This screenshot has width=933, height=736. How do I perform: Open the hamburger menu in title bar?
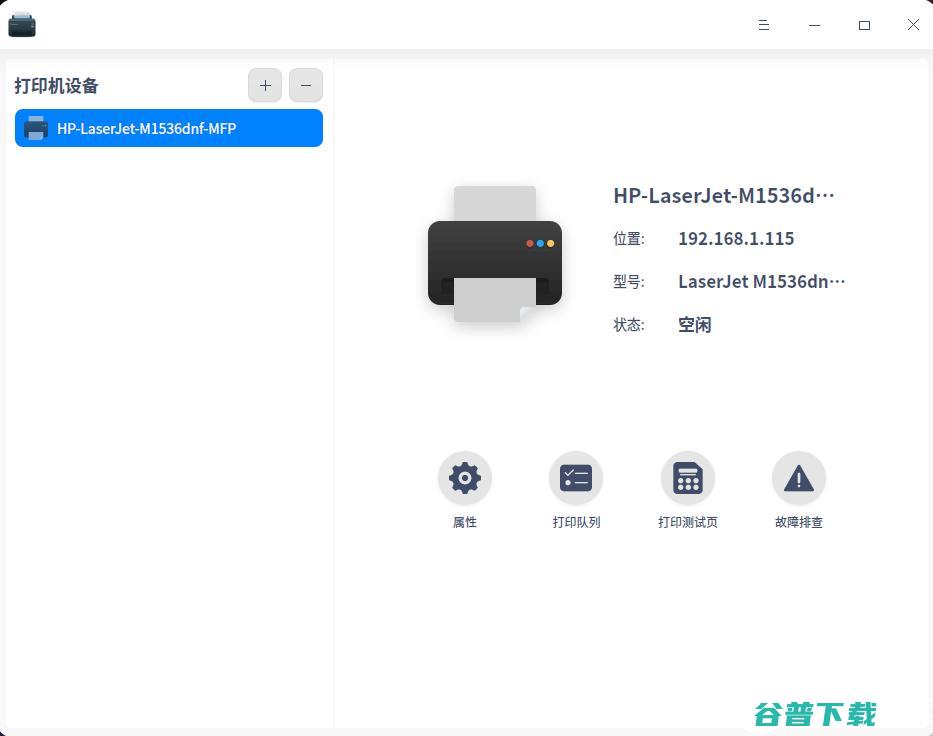(x=763, y=25)
